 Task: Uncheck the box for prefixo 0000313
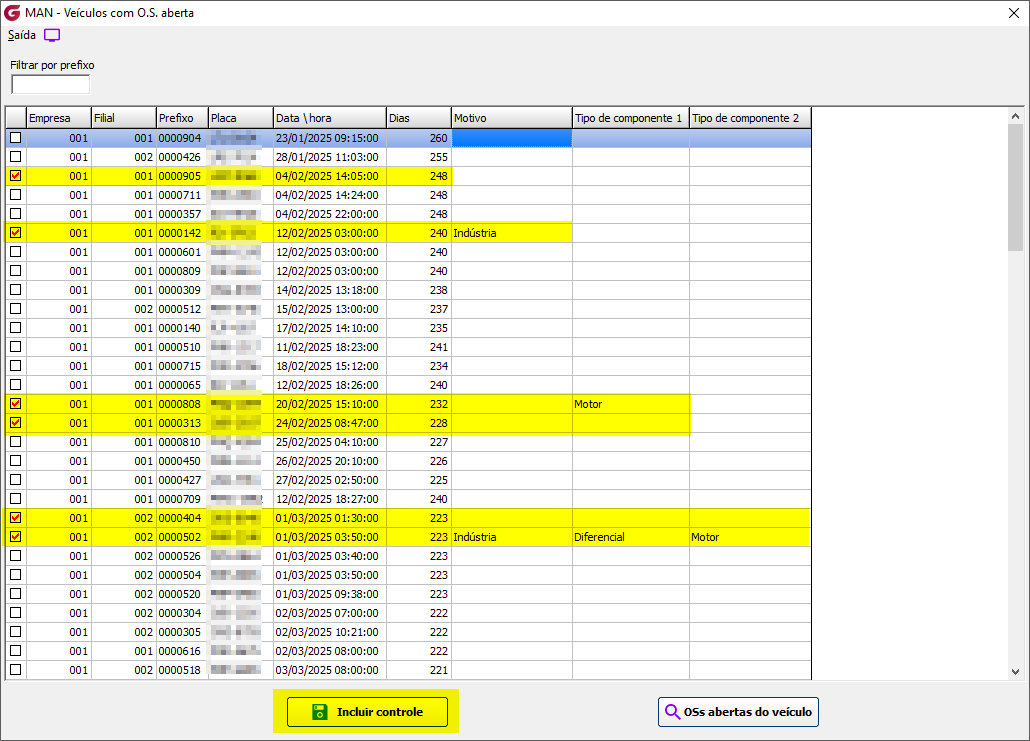point(16,423)
